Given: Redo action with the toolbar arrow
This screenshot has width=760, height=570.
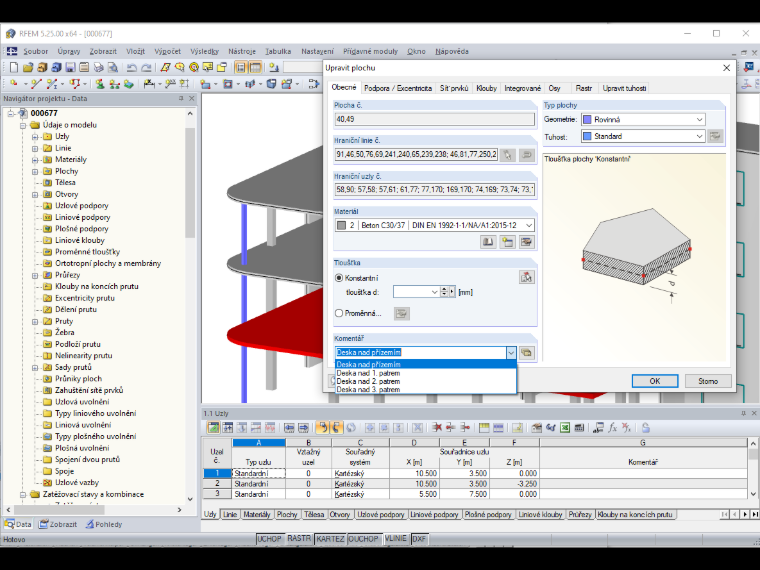Looking at the screenshot, I should pyautogui.click(x=146, y=67).
